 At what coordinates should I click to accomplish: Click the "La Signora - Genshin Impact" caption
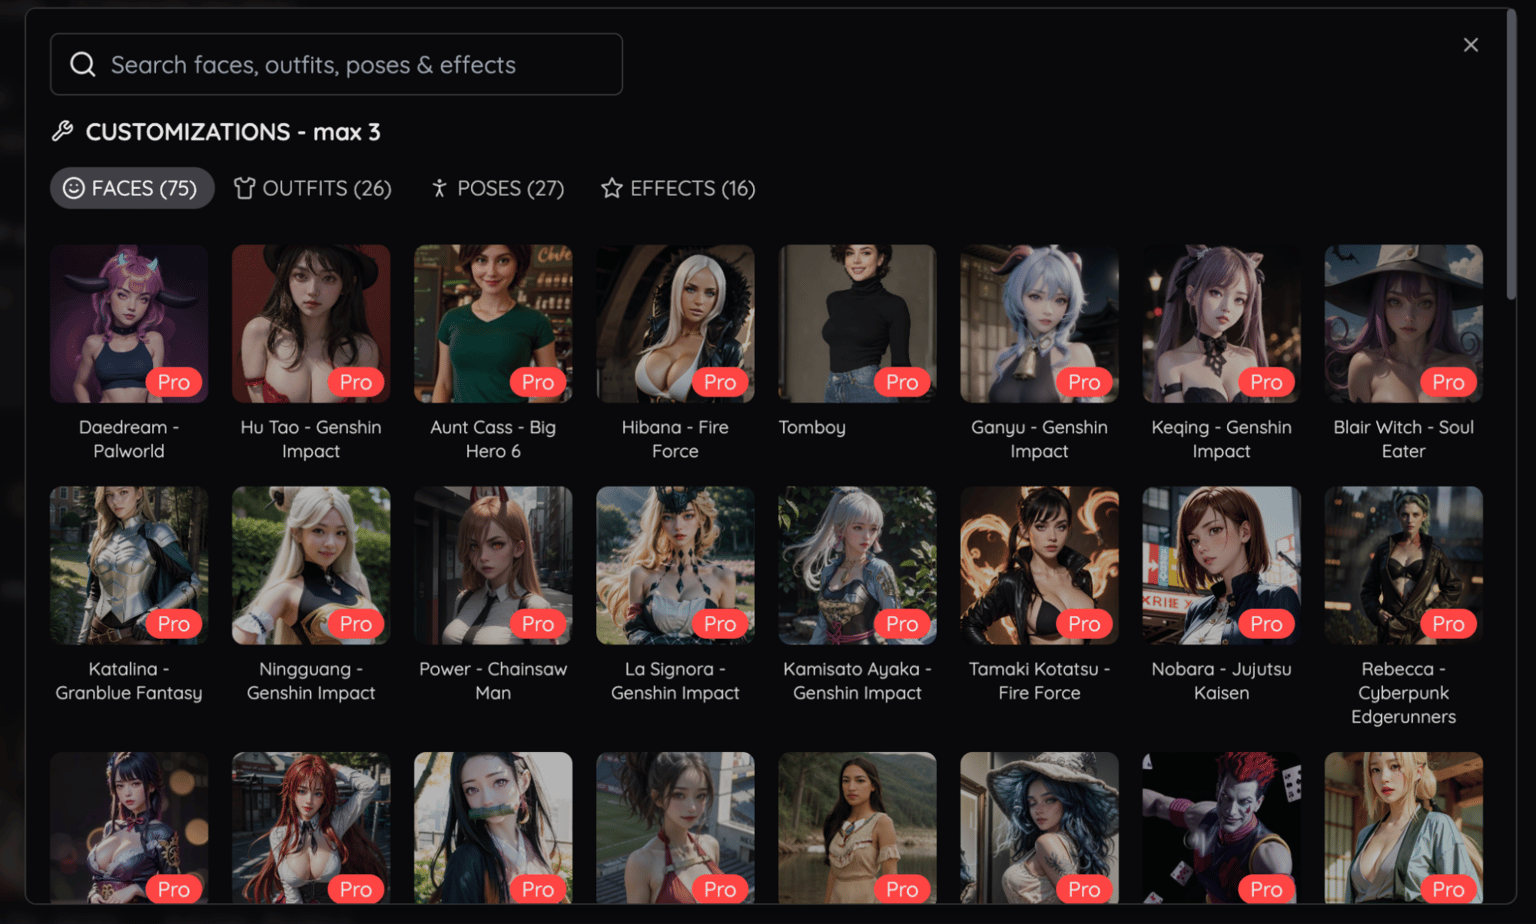click(675, 681)
